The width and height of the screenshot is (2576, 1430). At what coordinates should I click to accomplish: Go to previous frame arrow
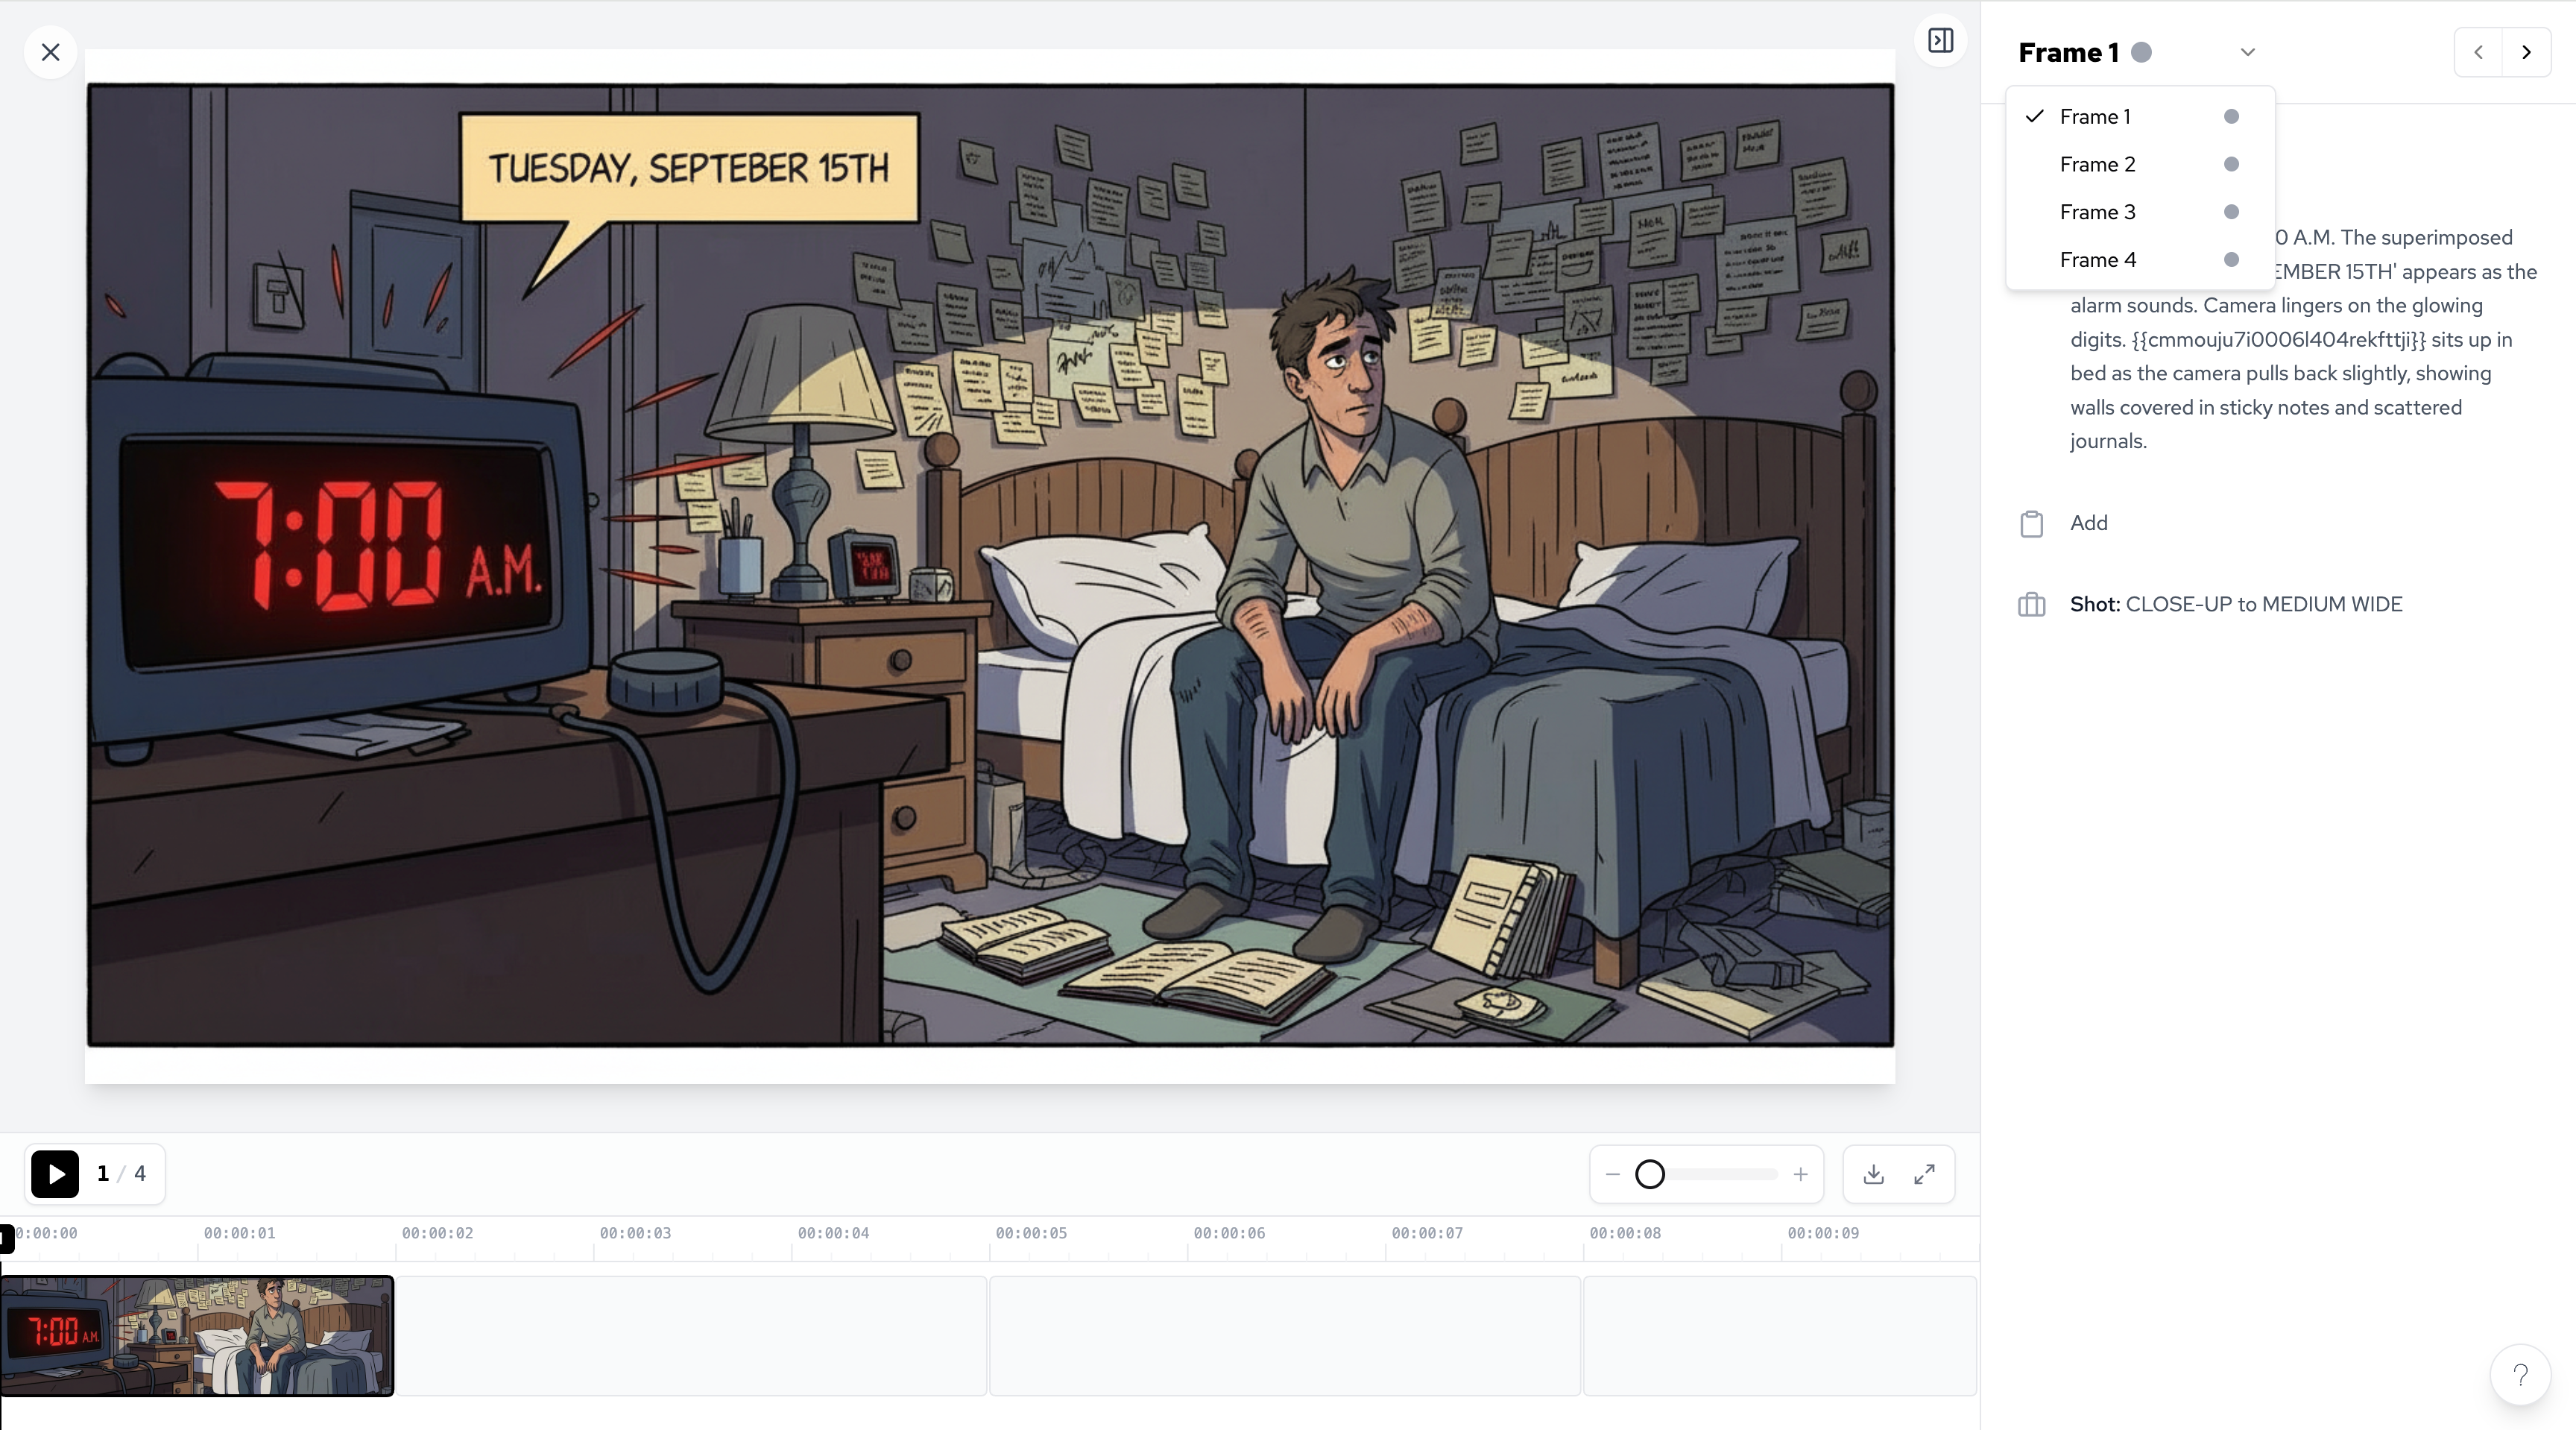pos(2478,52)
